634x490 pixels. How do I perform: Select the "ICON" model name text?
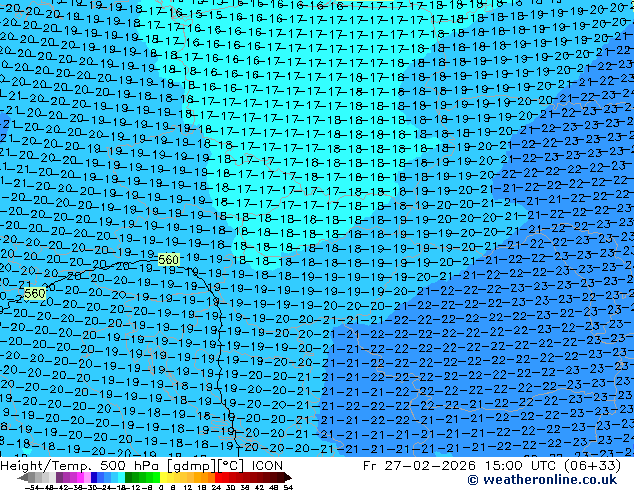pos(267,466)
